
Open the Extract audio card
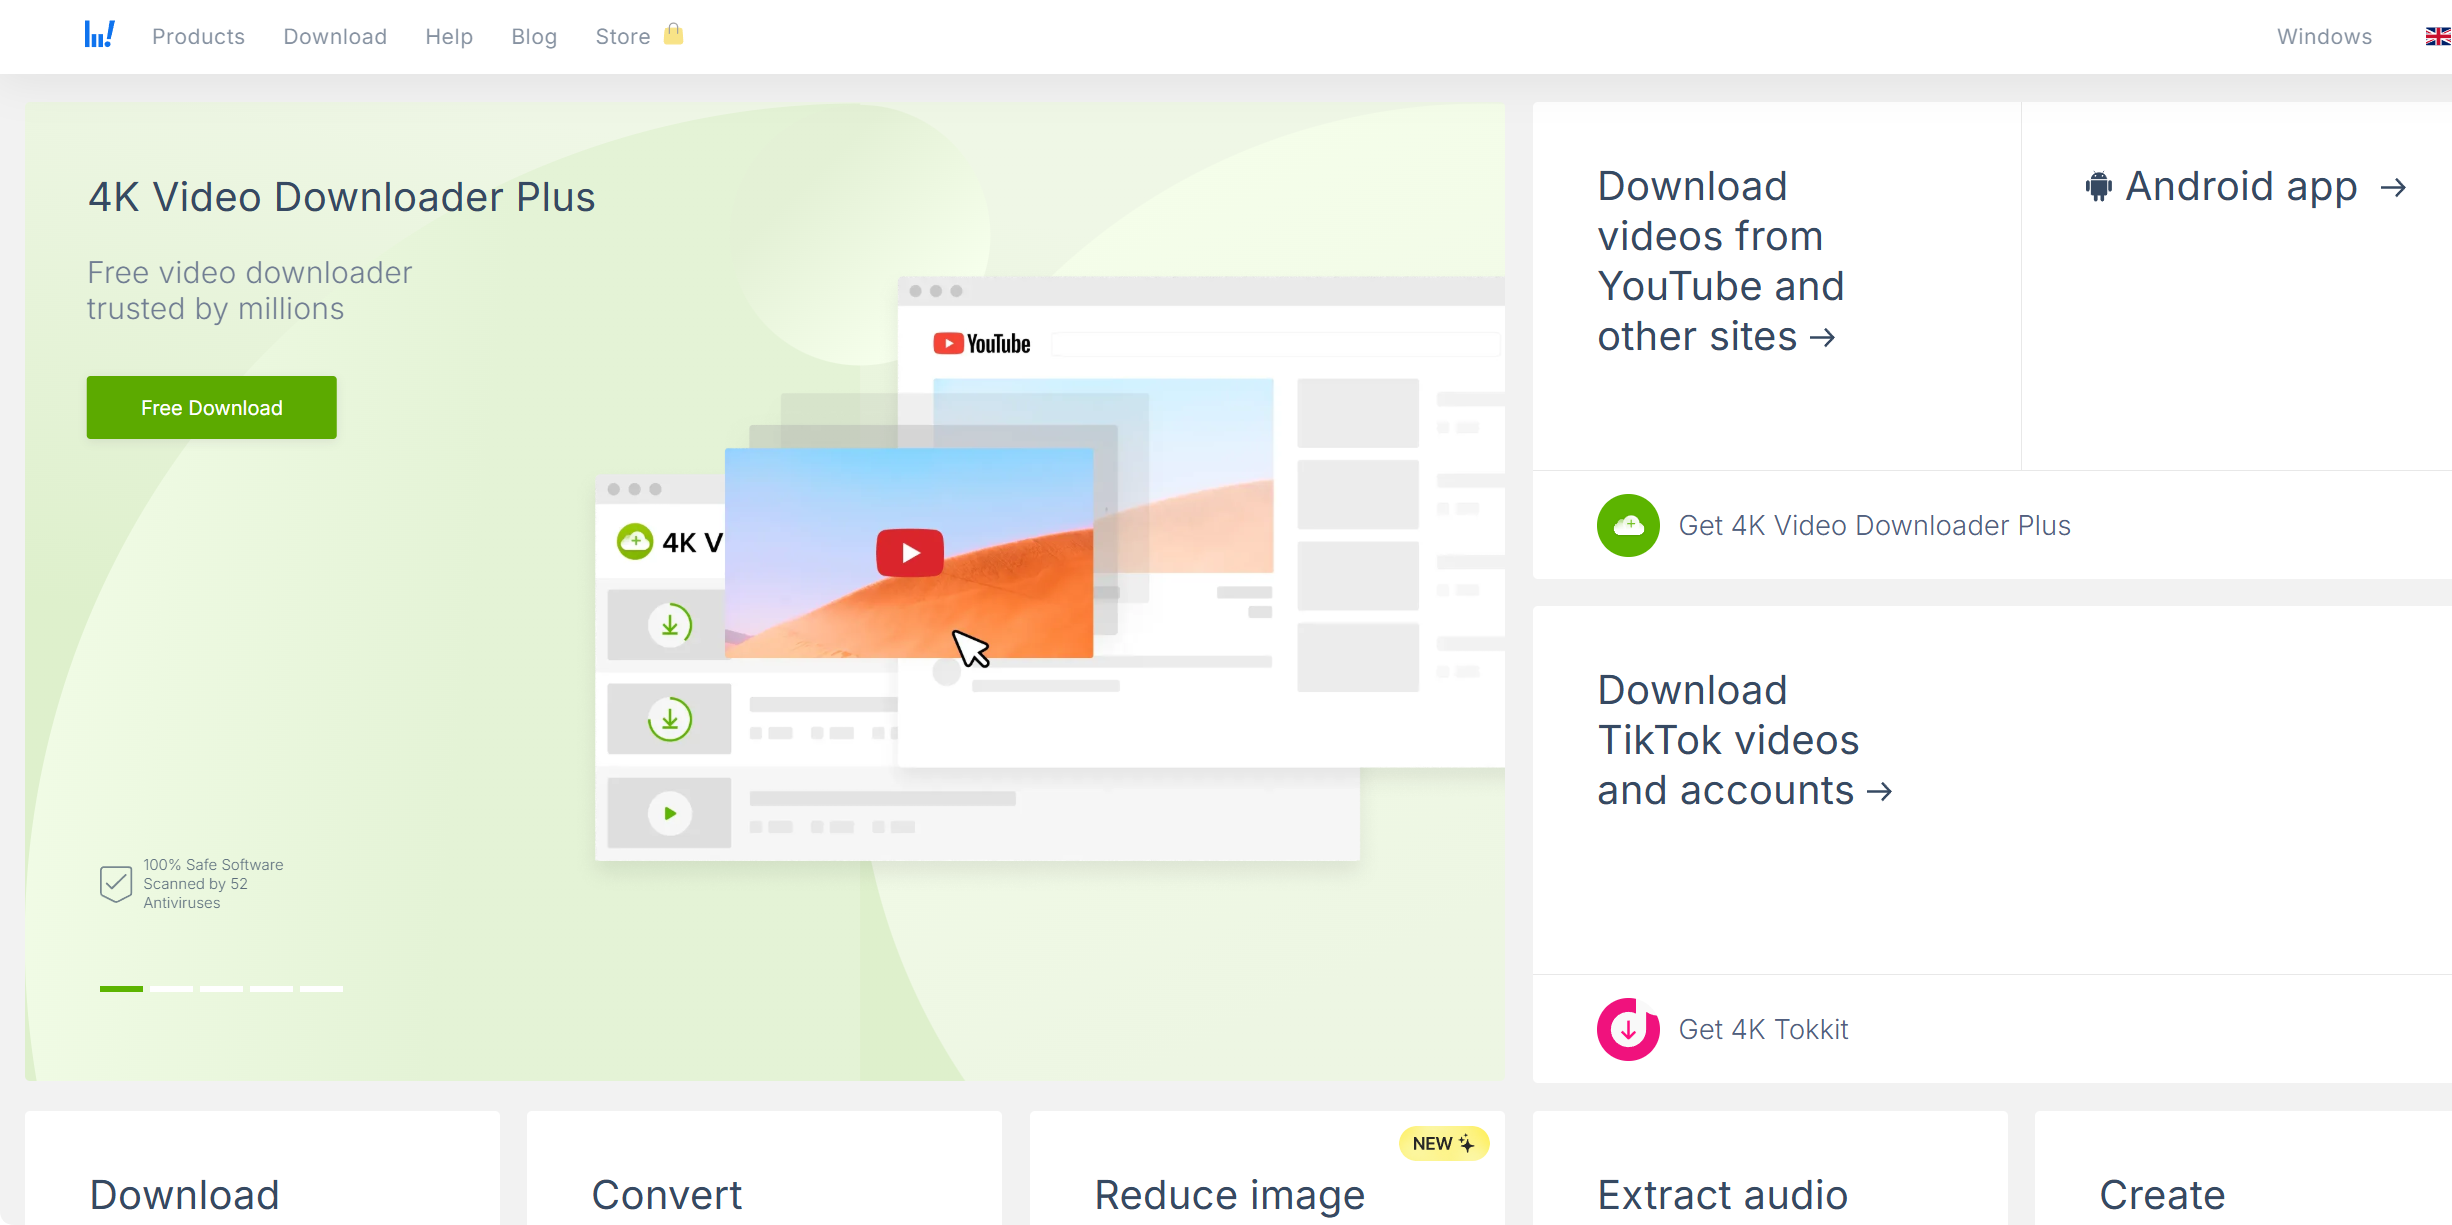[x=1770, y=1168]
